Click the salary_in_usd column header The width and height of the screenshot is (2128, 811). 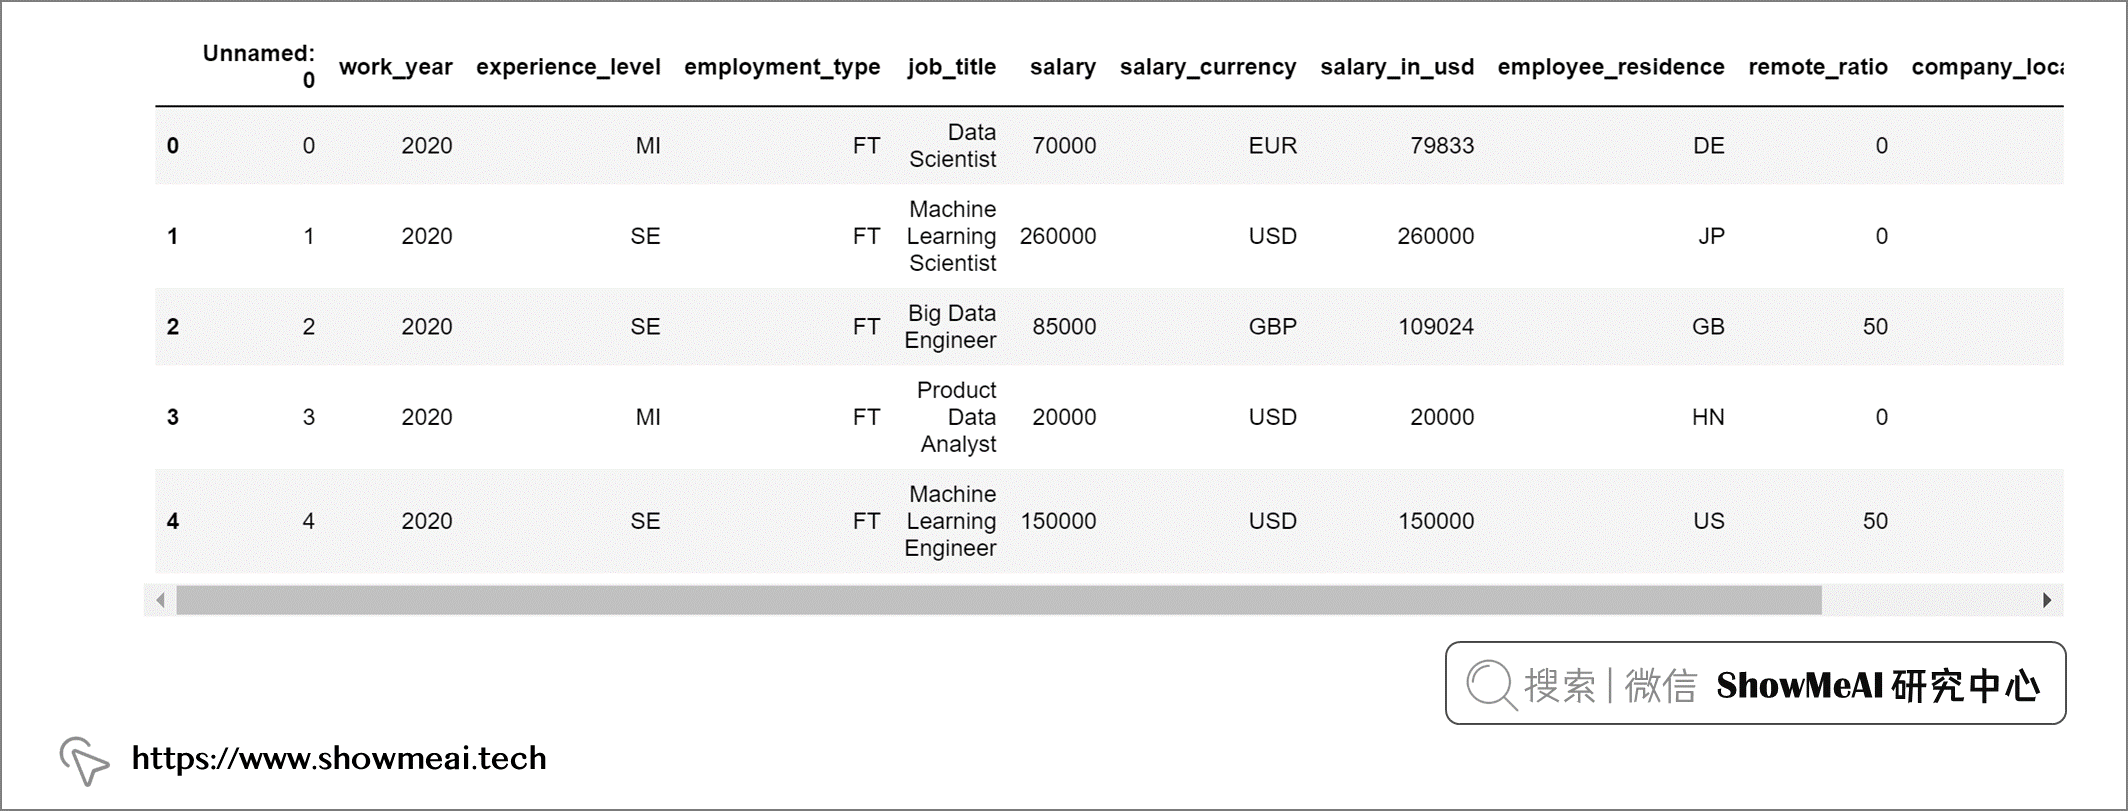tap(1396, 67)
